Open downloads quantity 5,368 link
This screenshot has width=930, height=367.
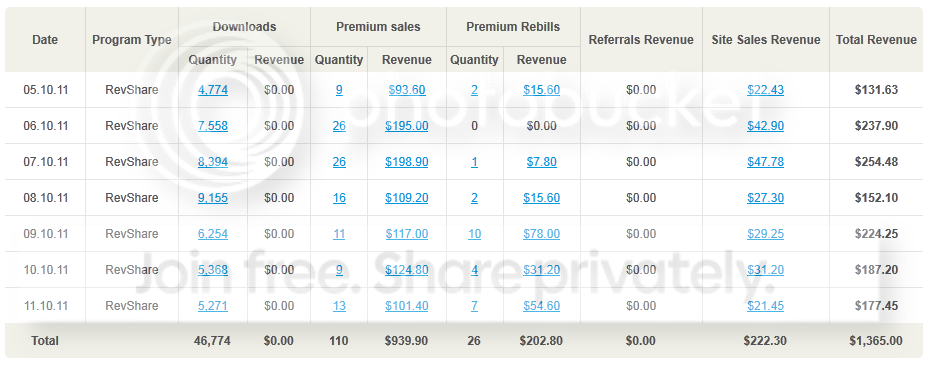[213, 270]
